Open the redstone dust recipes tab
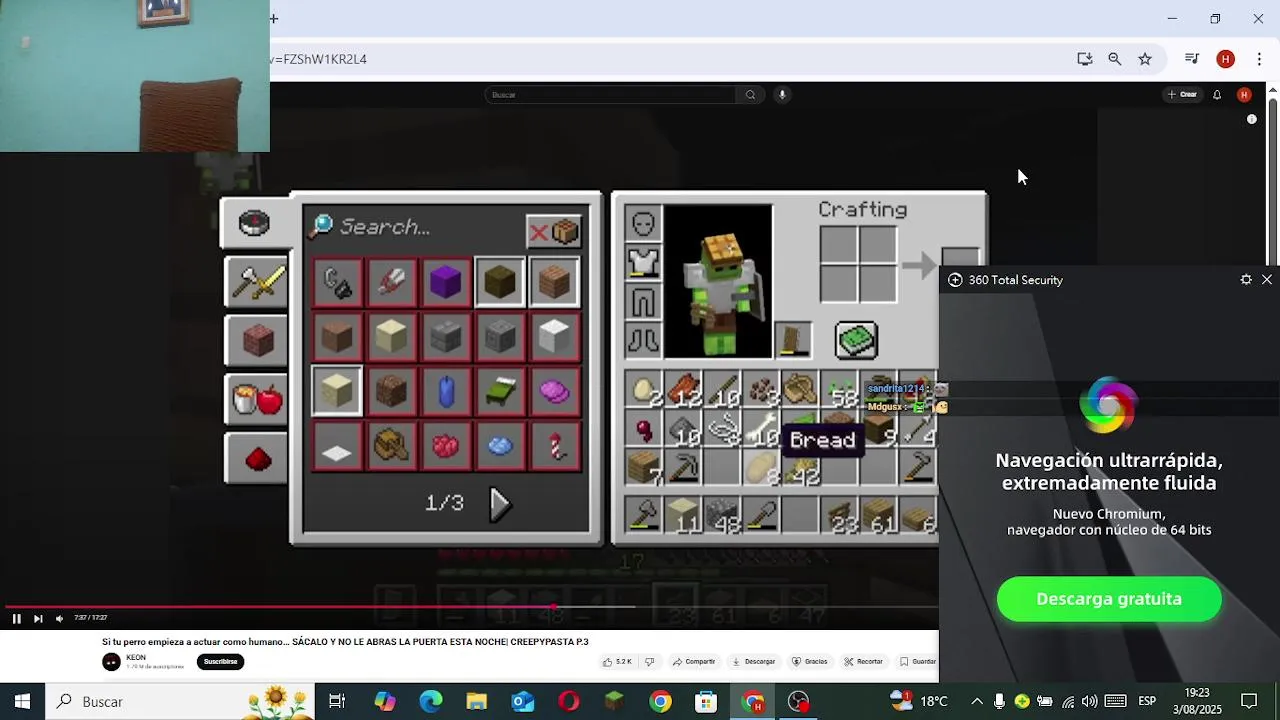Viewport: 1280px width, 720px height. click(258, 458)
